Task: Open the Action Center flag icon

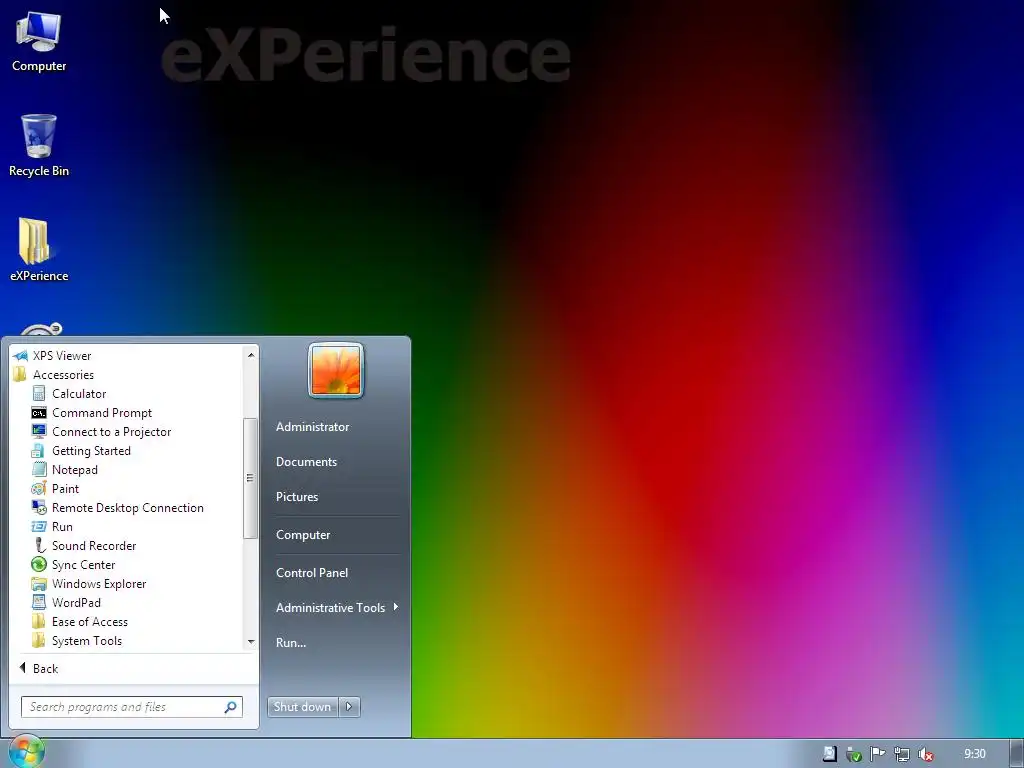Action: (x=877, y=754)
